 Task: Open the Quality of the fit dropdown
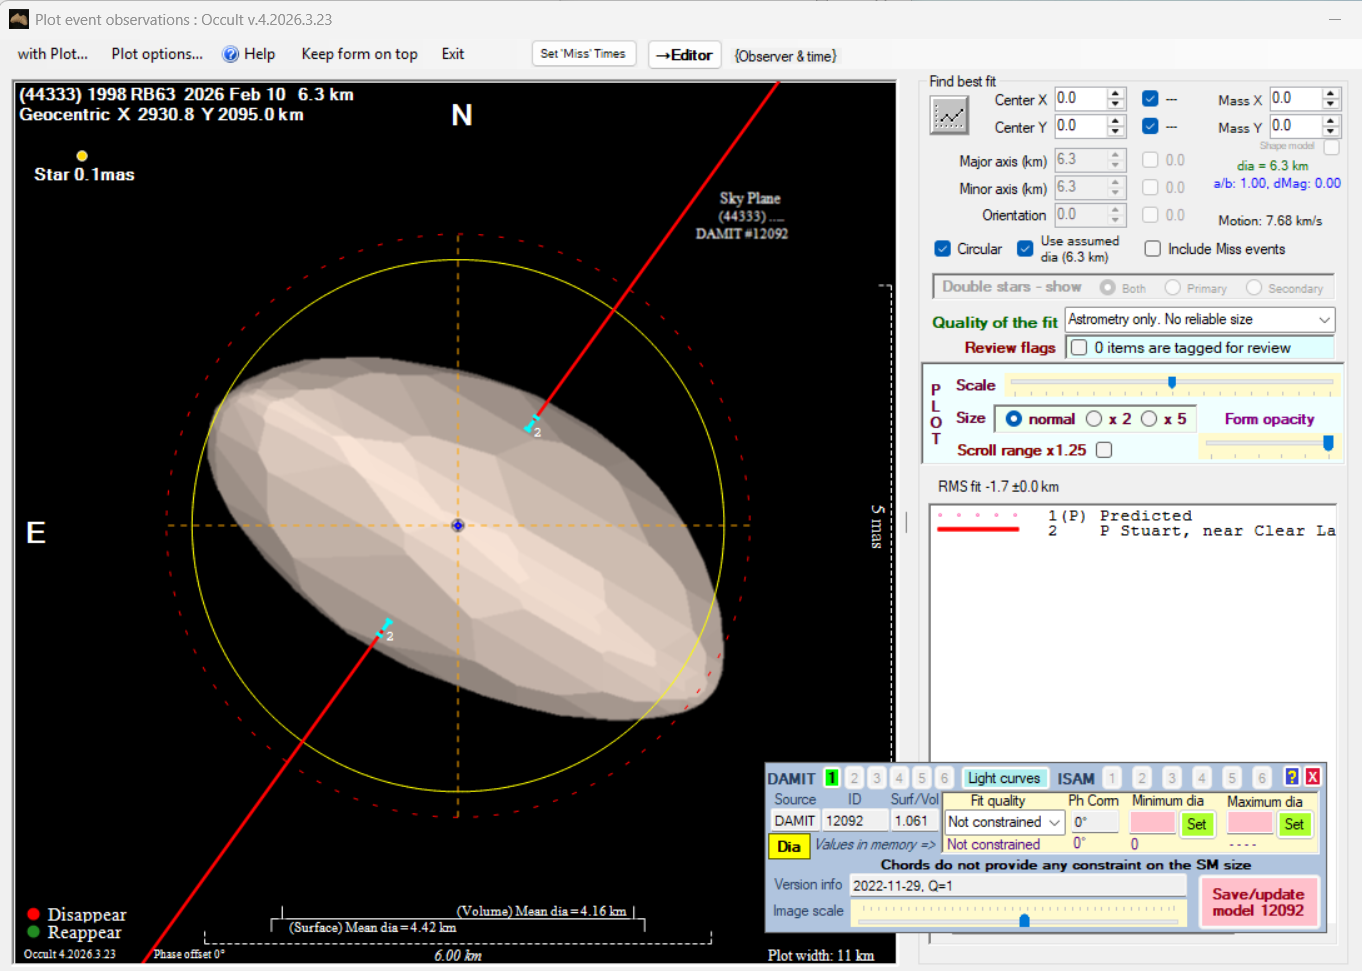coord(1324,320)
